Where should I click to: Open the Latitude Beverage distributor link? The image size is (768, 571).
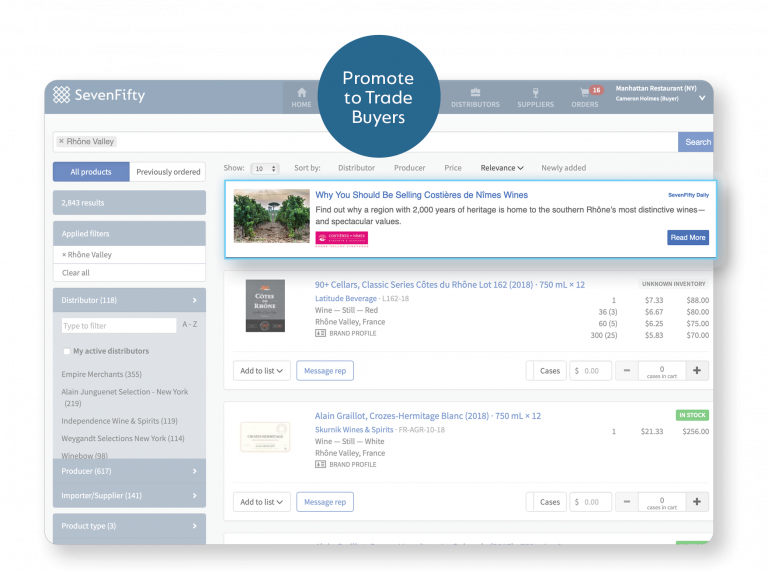(x=346, y=298)
